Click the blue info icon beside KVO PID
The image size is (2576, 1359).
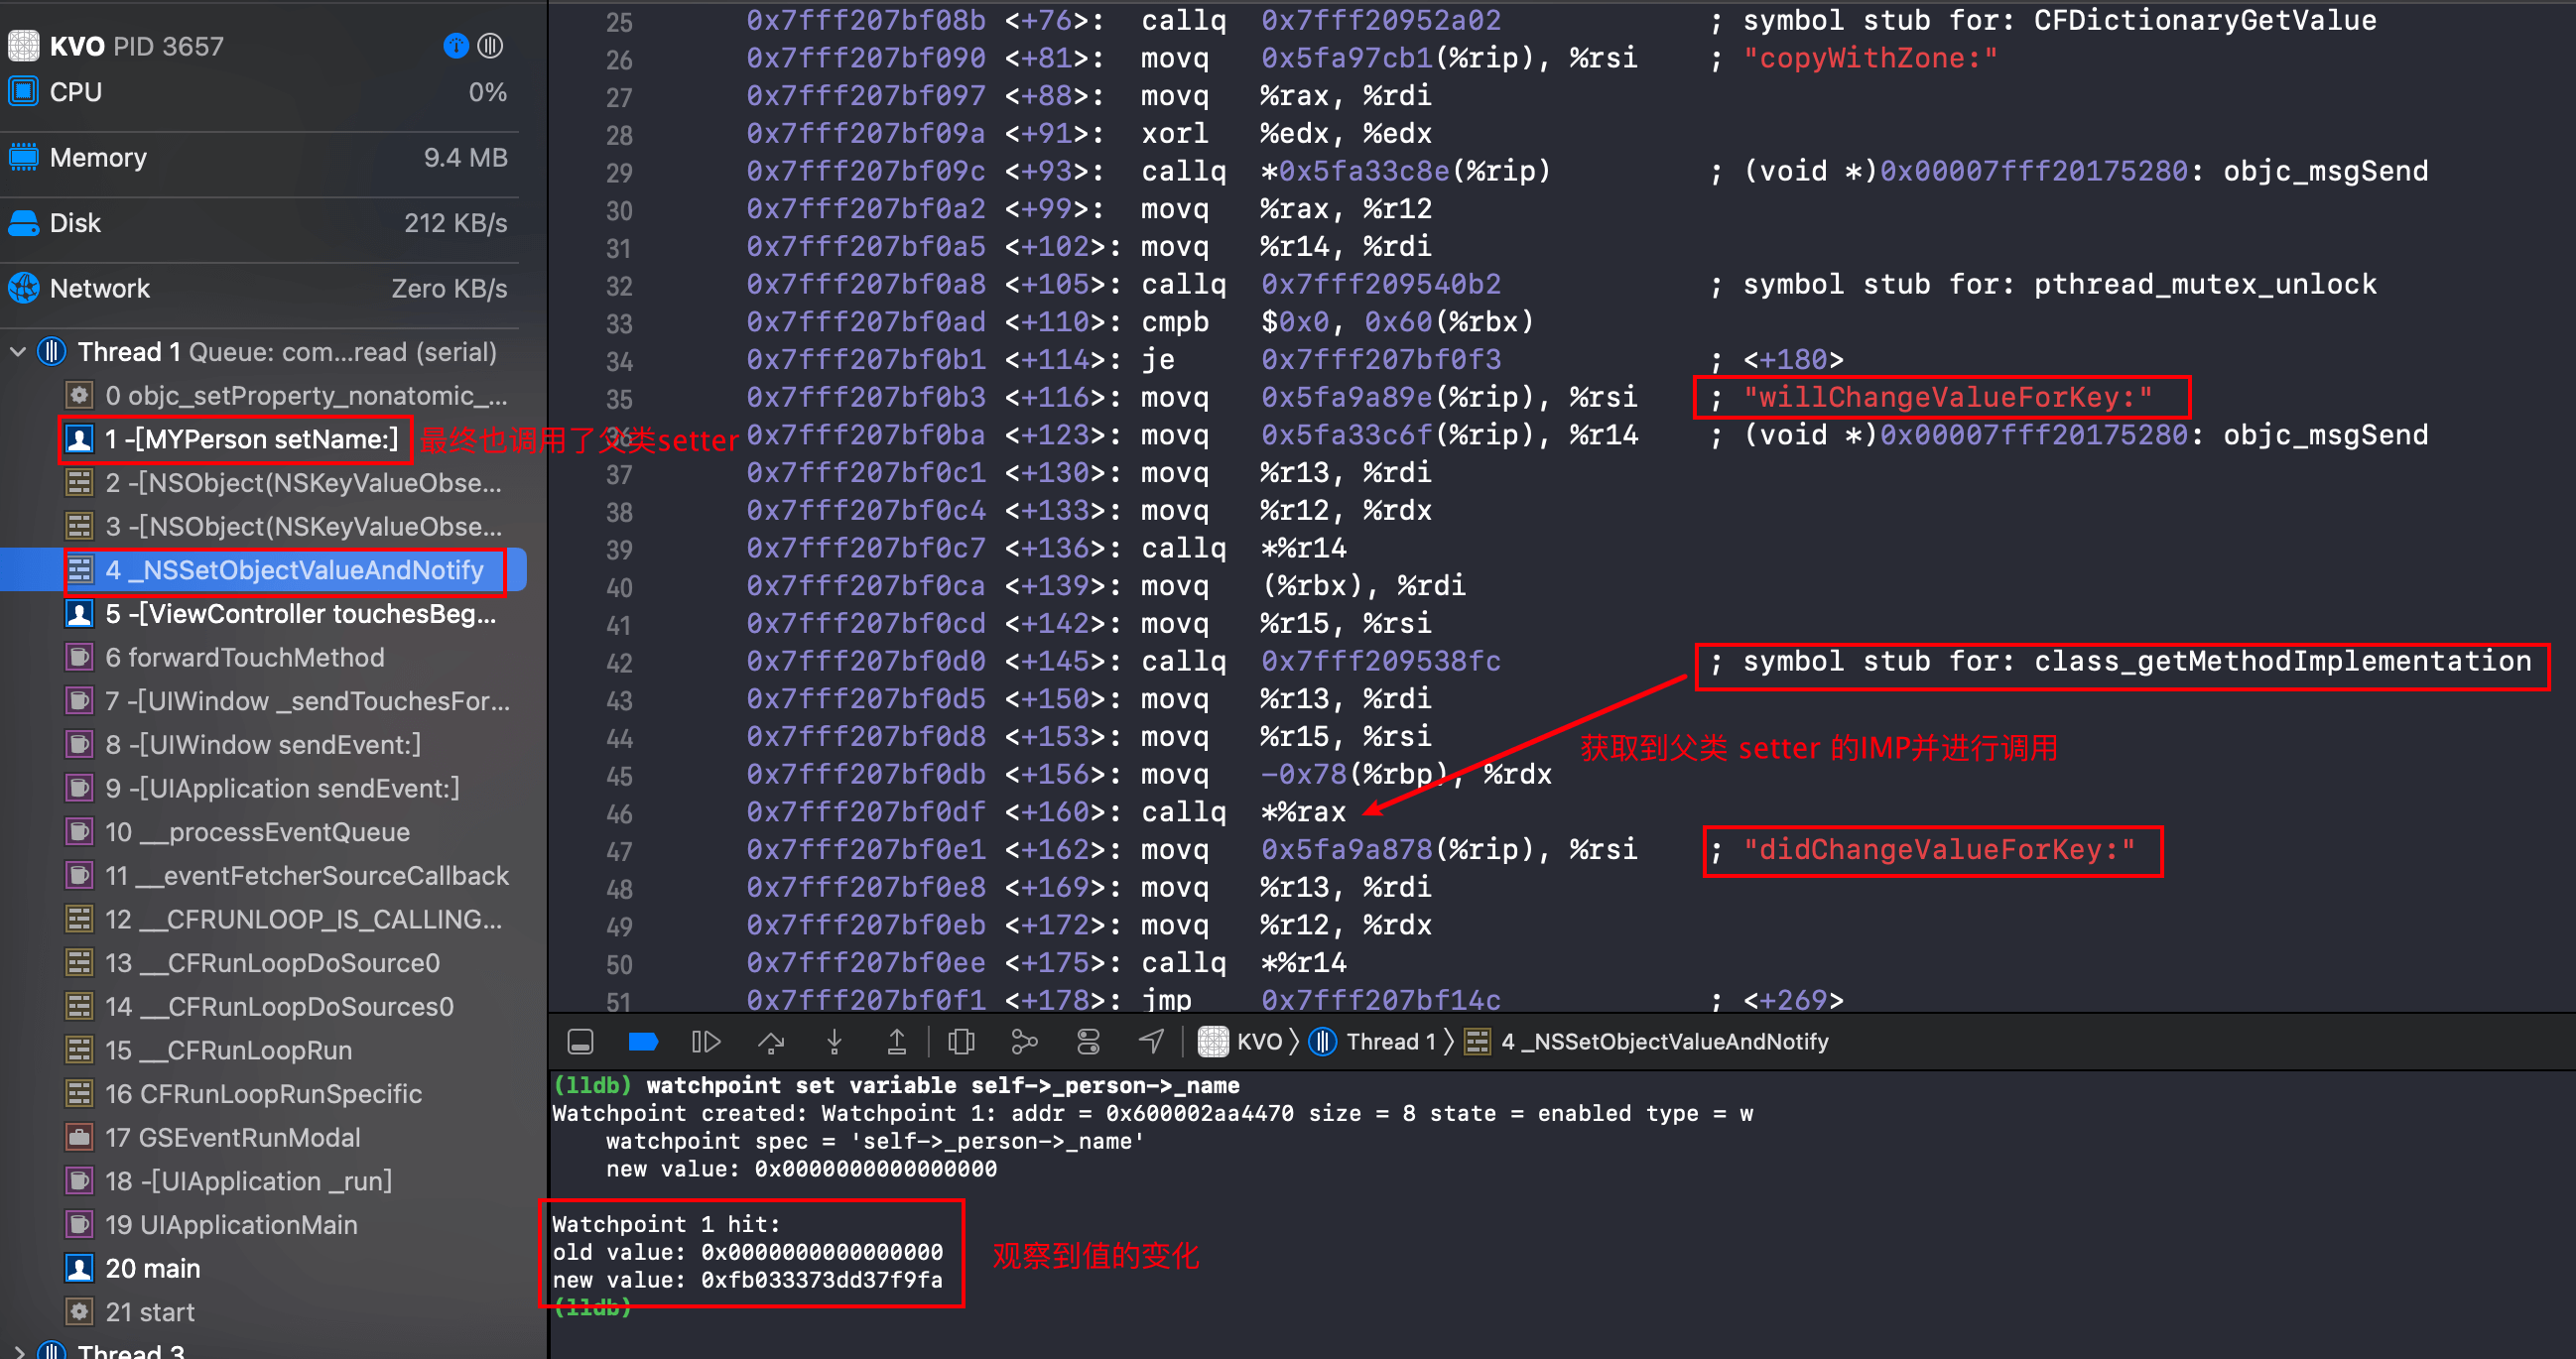pyautogui.click(x=456, y=46)
